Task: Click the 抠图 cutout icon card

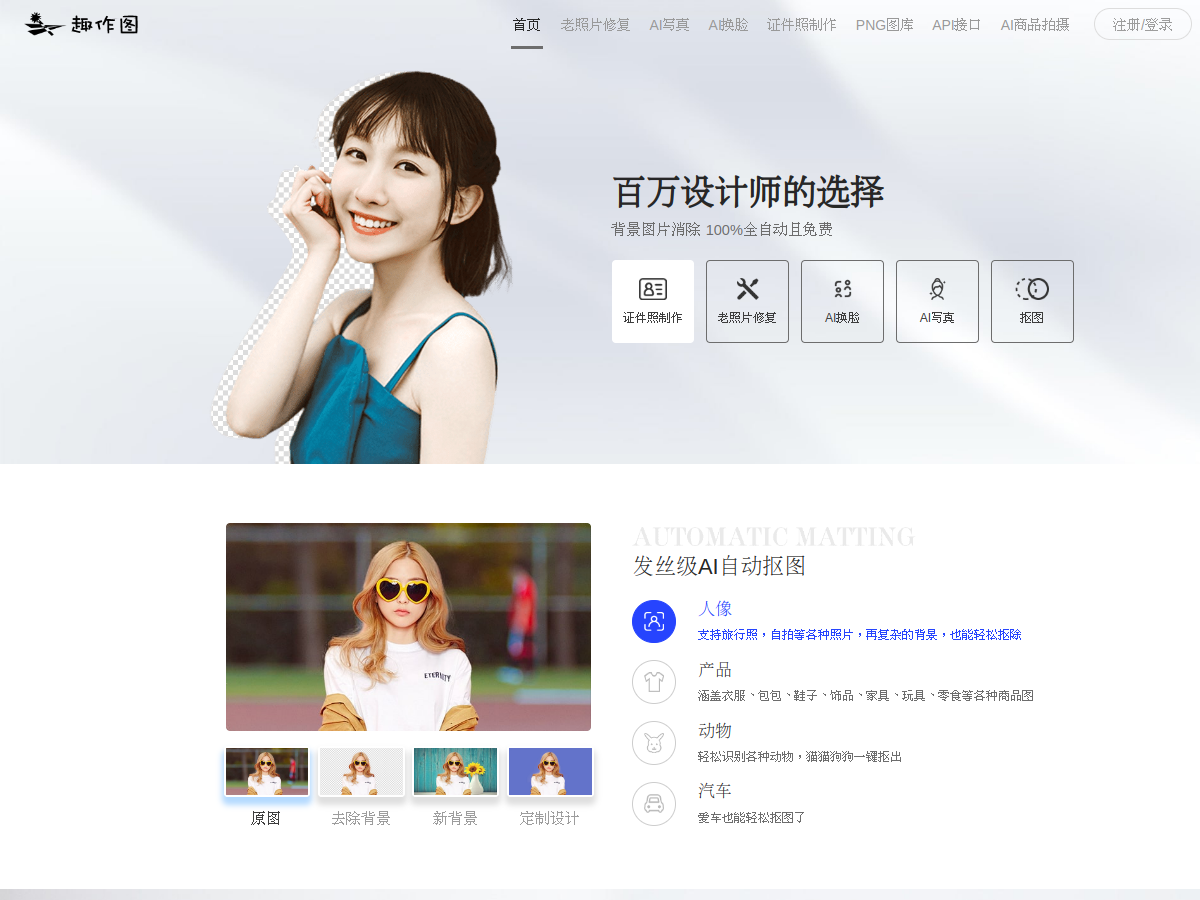Action: [x=1032, y=301]
